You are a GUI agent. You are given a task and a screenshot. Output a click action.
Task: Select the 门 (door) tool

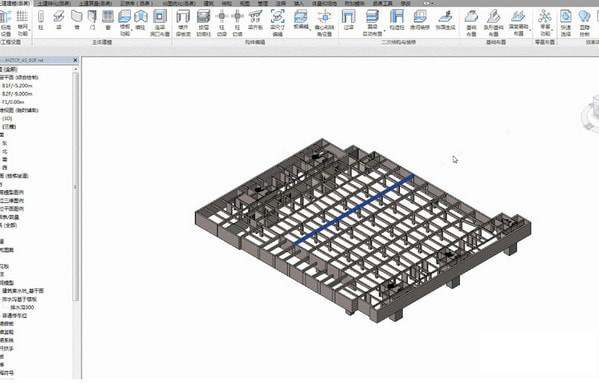pos(92,20)
